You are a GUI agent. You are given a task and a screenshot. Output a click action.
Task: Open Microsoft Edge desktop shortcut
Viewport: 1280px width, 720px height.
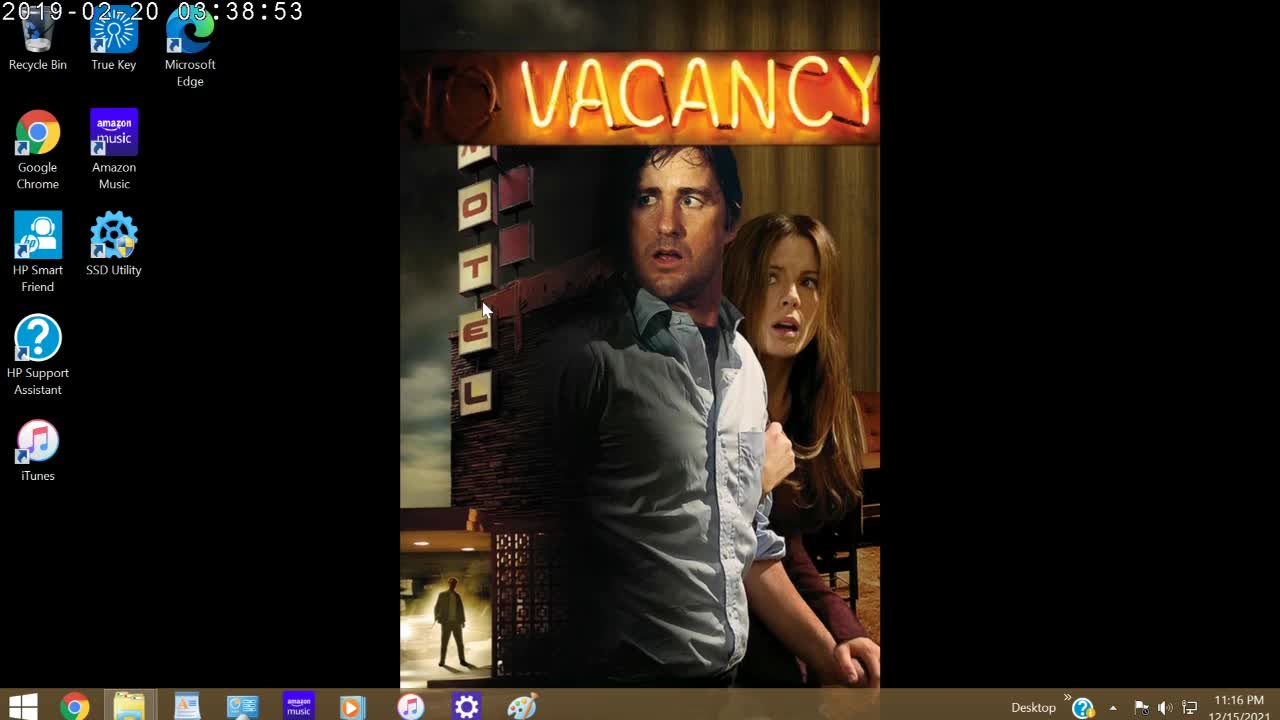click(x=190, y=48)
